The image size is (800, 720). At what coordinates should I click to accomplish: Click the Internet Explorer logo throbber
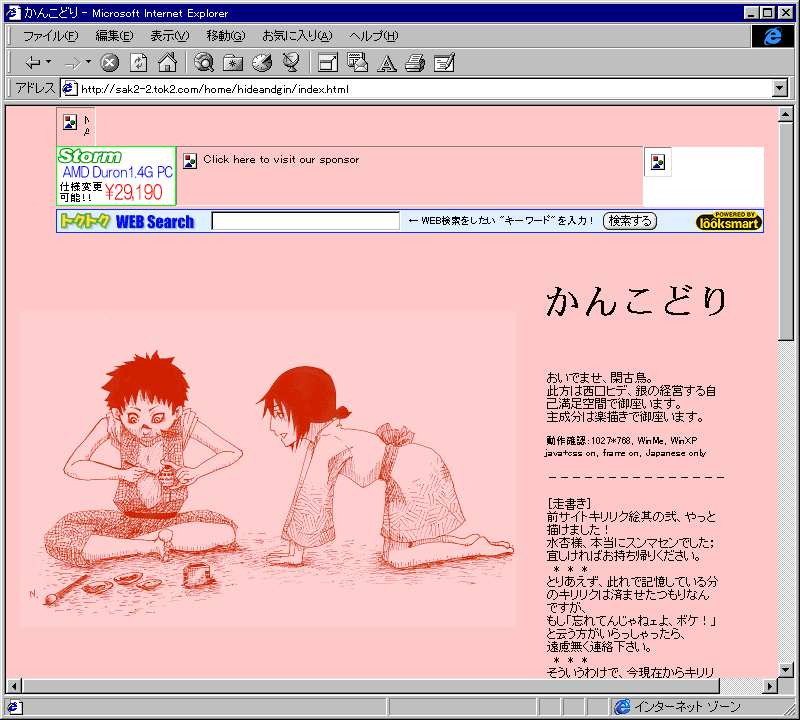point(772,36)
